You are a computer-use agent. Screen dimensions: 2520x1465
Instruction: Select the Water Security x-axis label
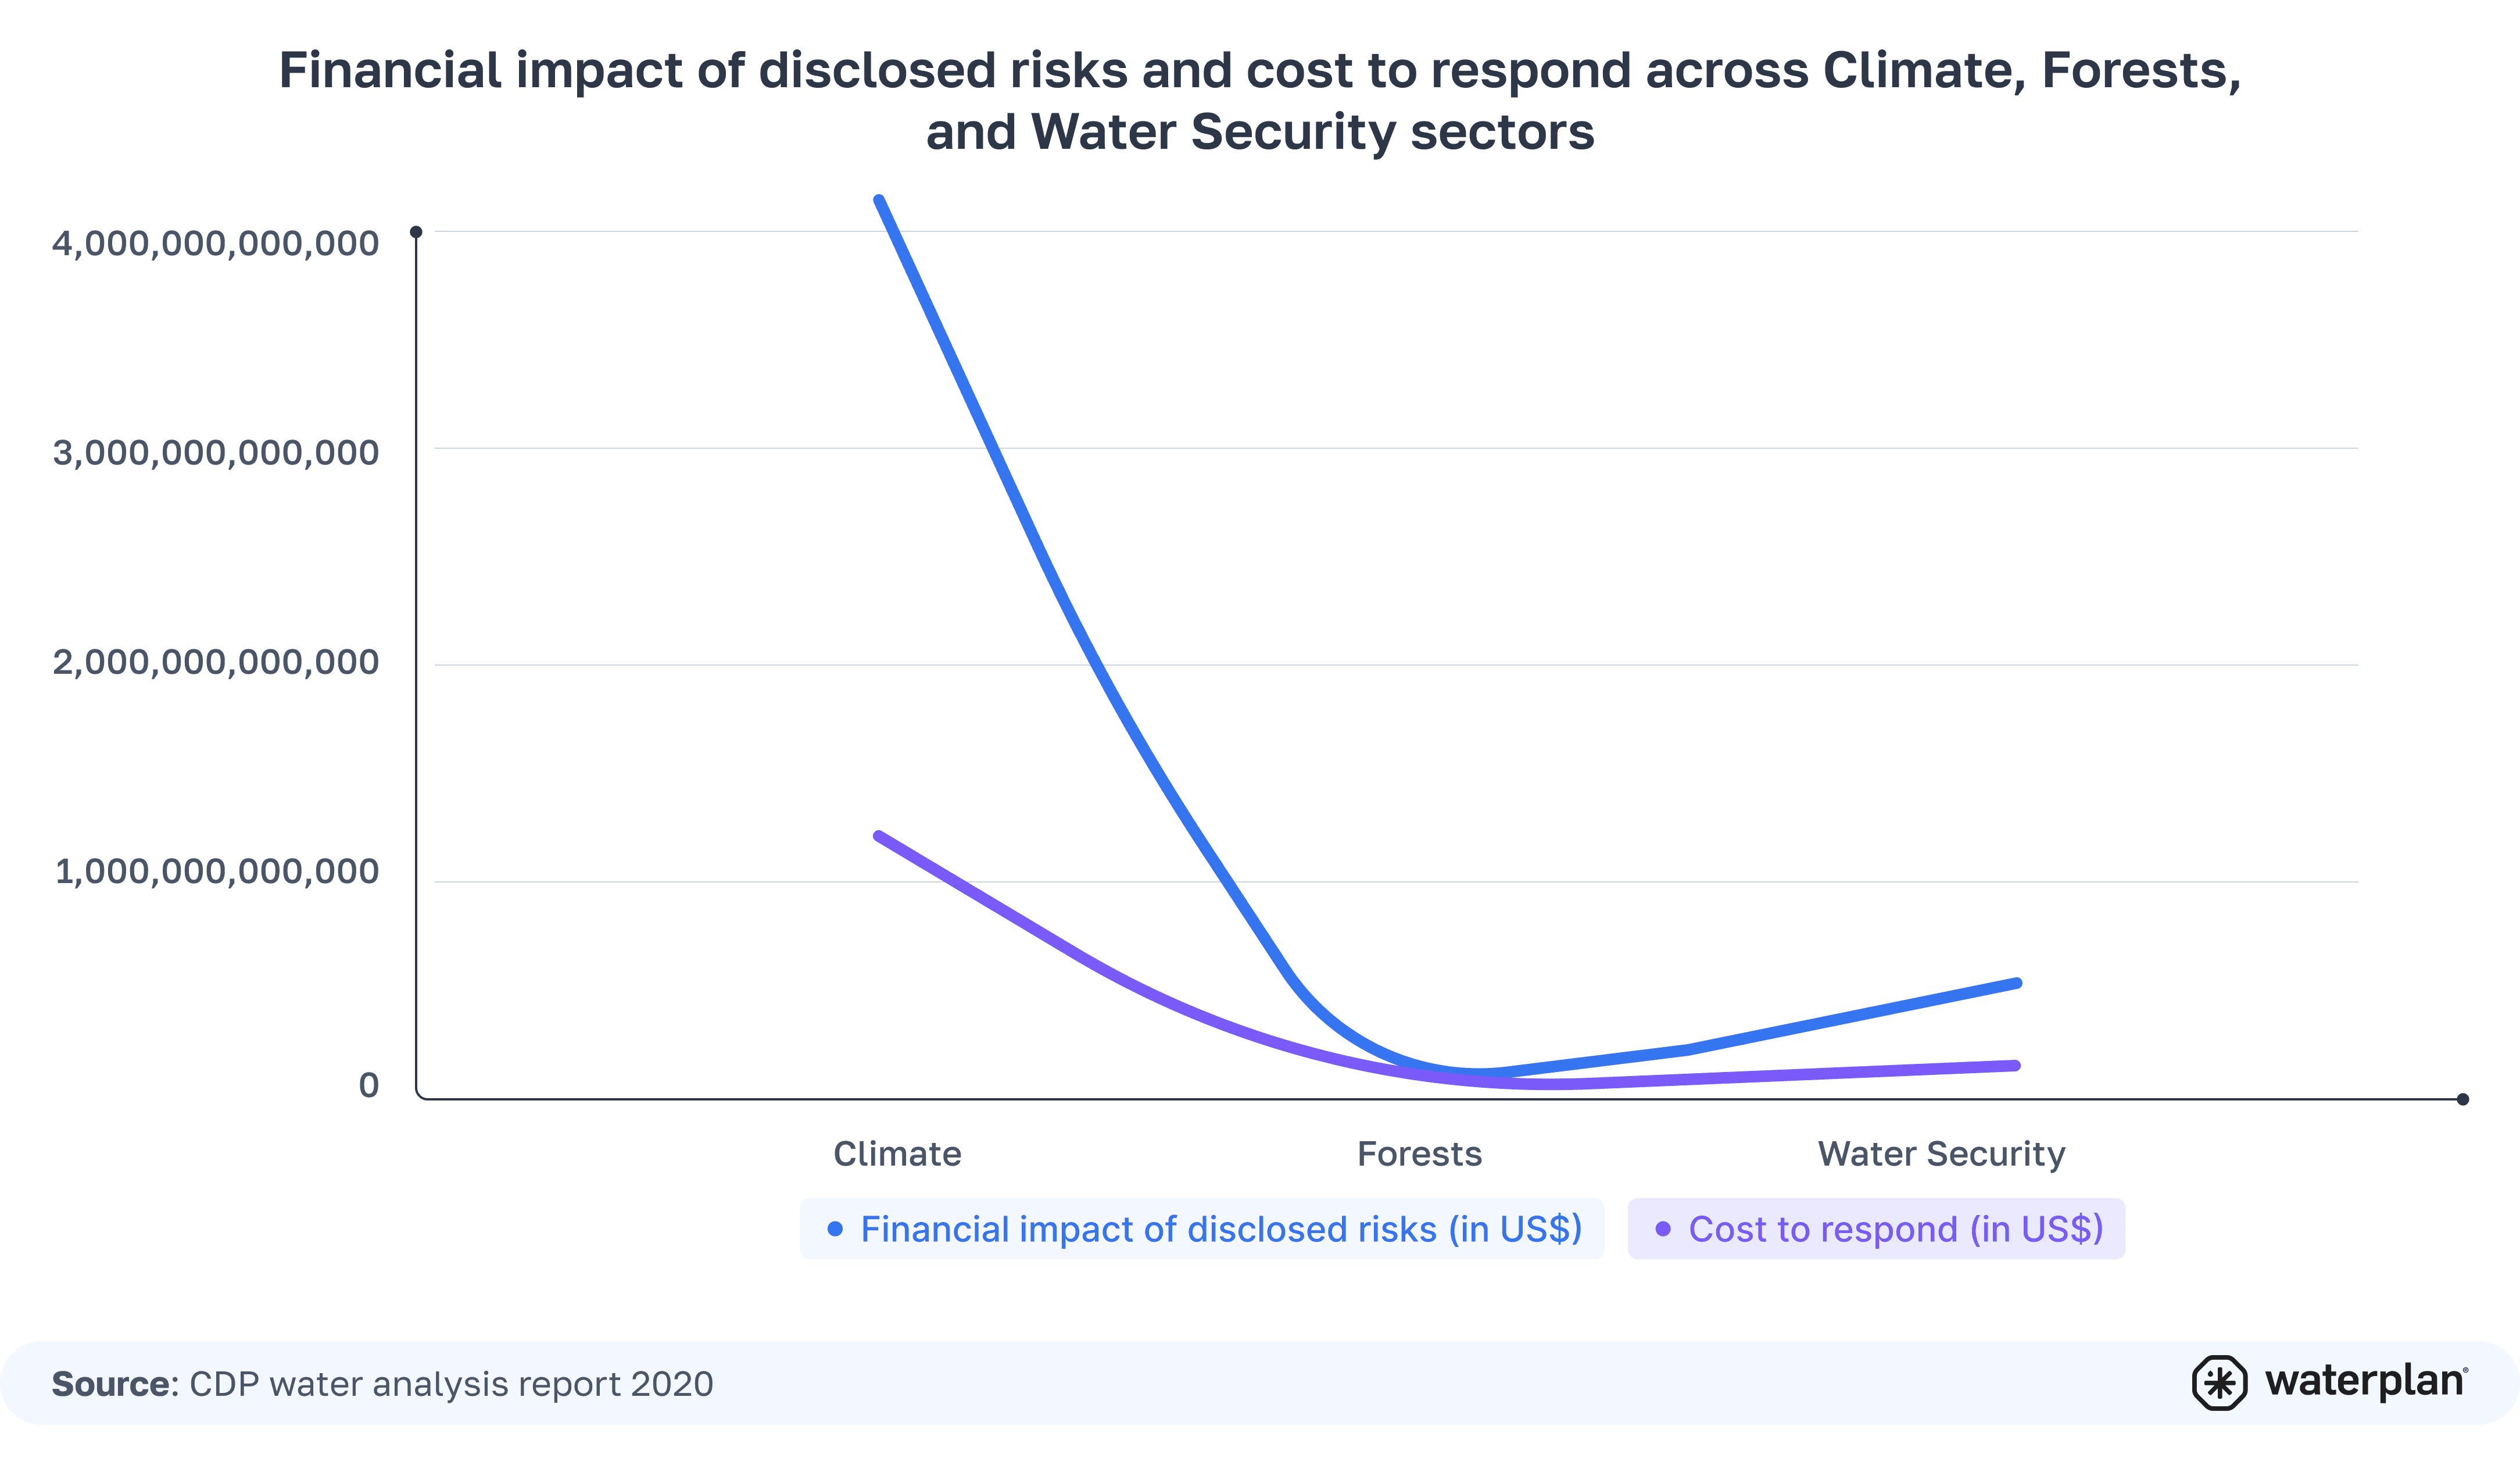[x=1941, y=1154]
